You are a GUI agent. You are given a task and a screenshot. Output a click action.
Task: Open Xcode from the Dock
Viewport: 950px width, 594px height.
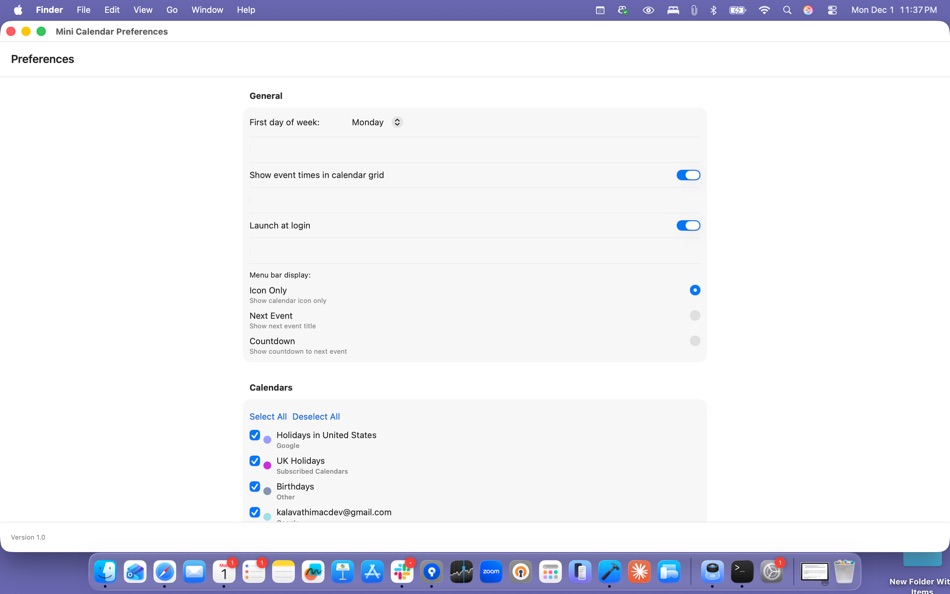[x=610, y=572]
